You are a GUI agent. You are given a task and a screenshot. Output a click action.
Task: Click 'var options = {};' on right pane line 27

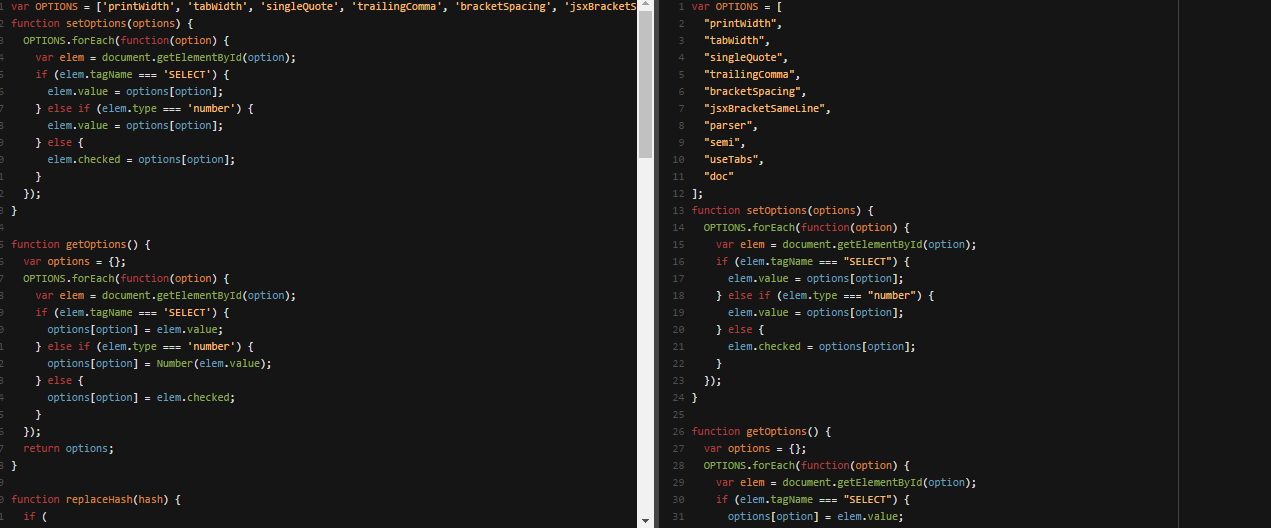click(x=755, y=448)
